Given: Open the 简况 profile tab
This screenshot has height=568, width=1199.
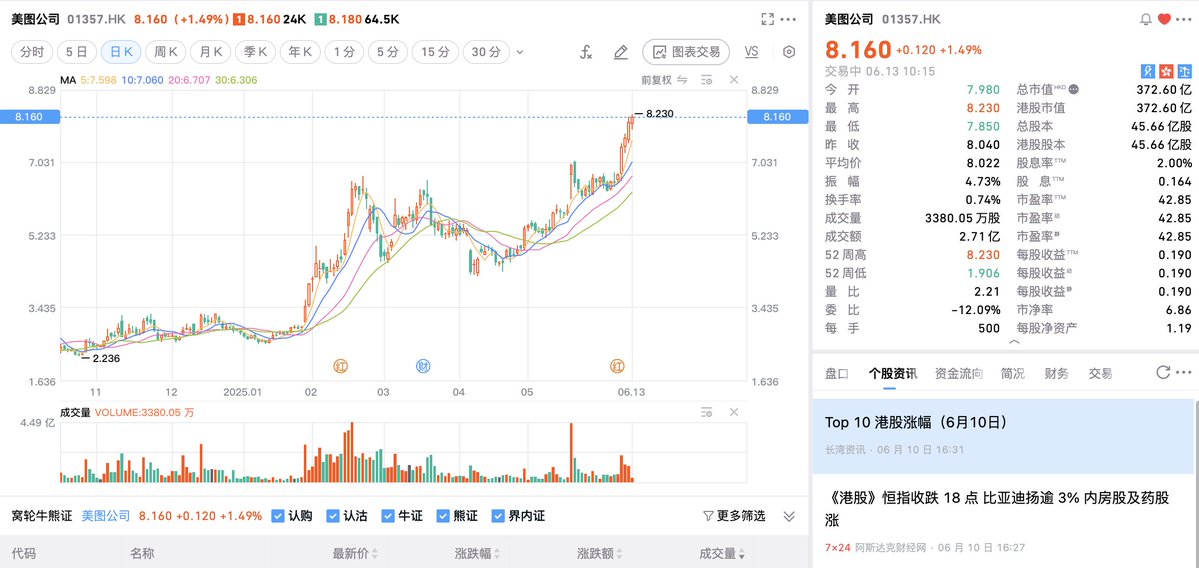Looking at the screenshot, I should click(1012, 373).
